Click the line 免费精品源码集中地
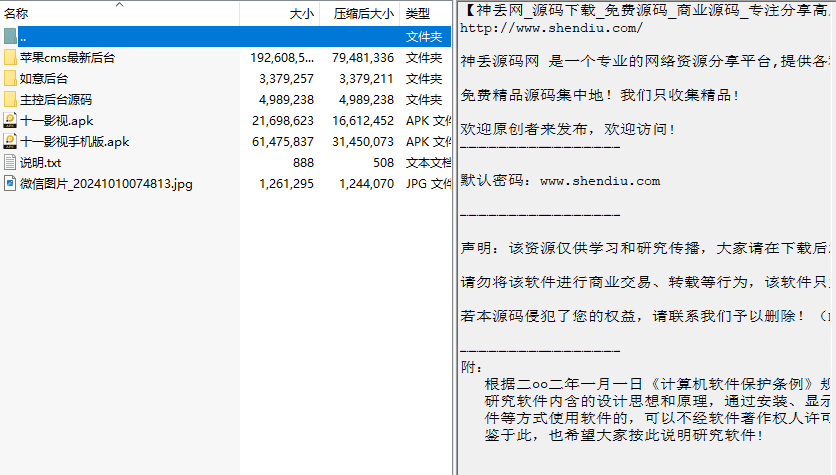Image resolution: width=836 pixels, height=475 pixels. point(599,95)
